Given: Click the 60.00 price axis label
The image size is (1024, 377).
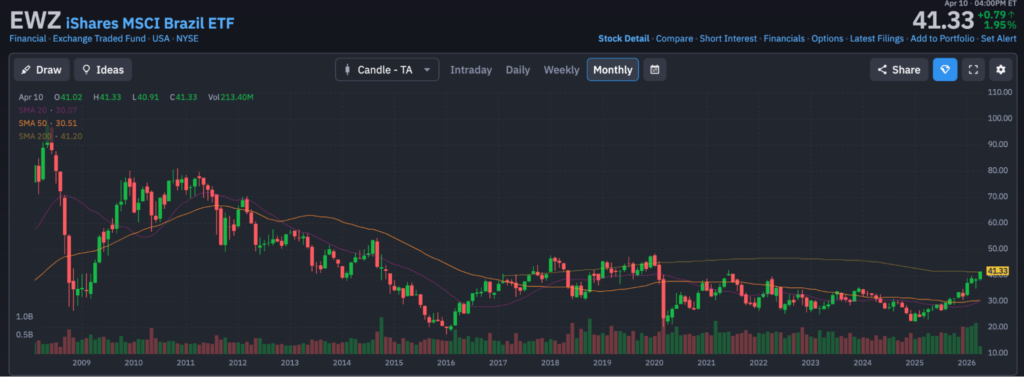Looking at the screenshot, I should [999, 222].
